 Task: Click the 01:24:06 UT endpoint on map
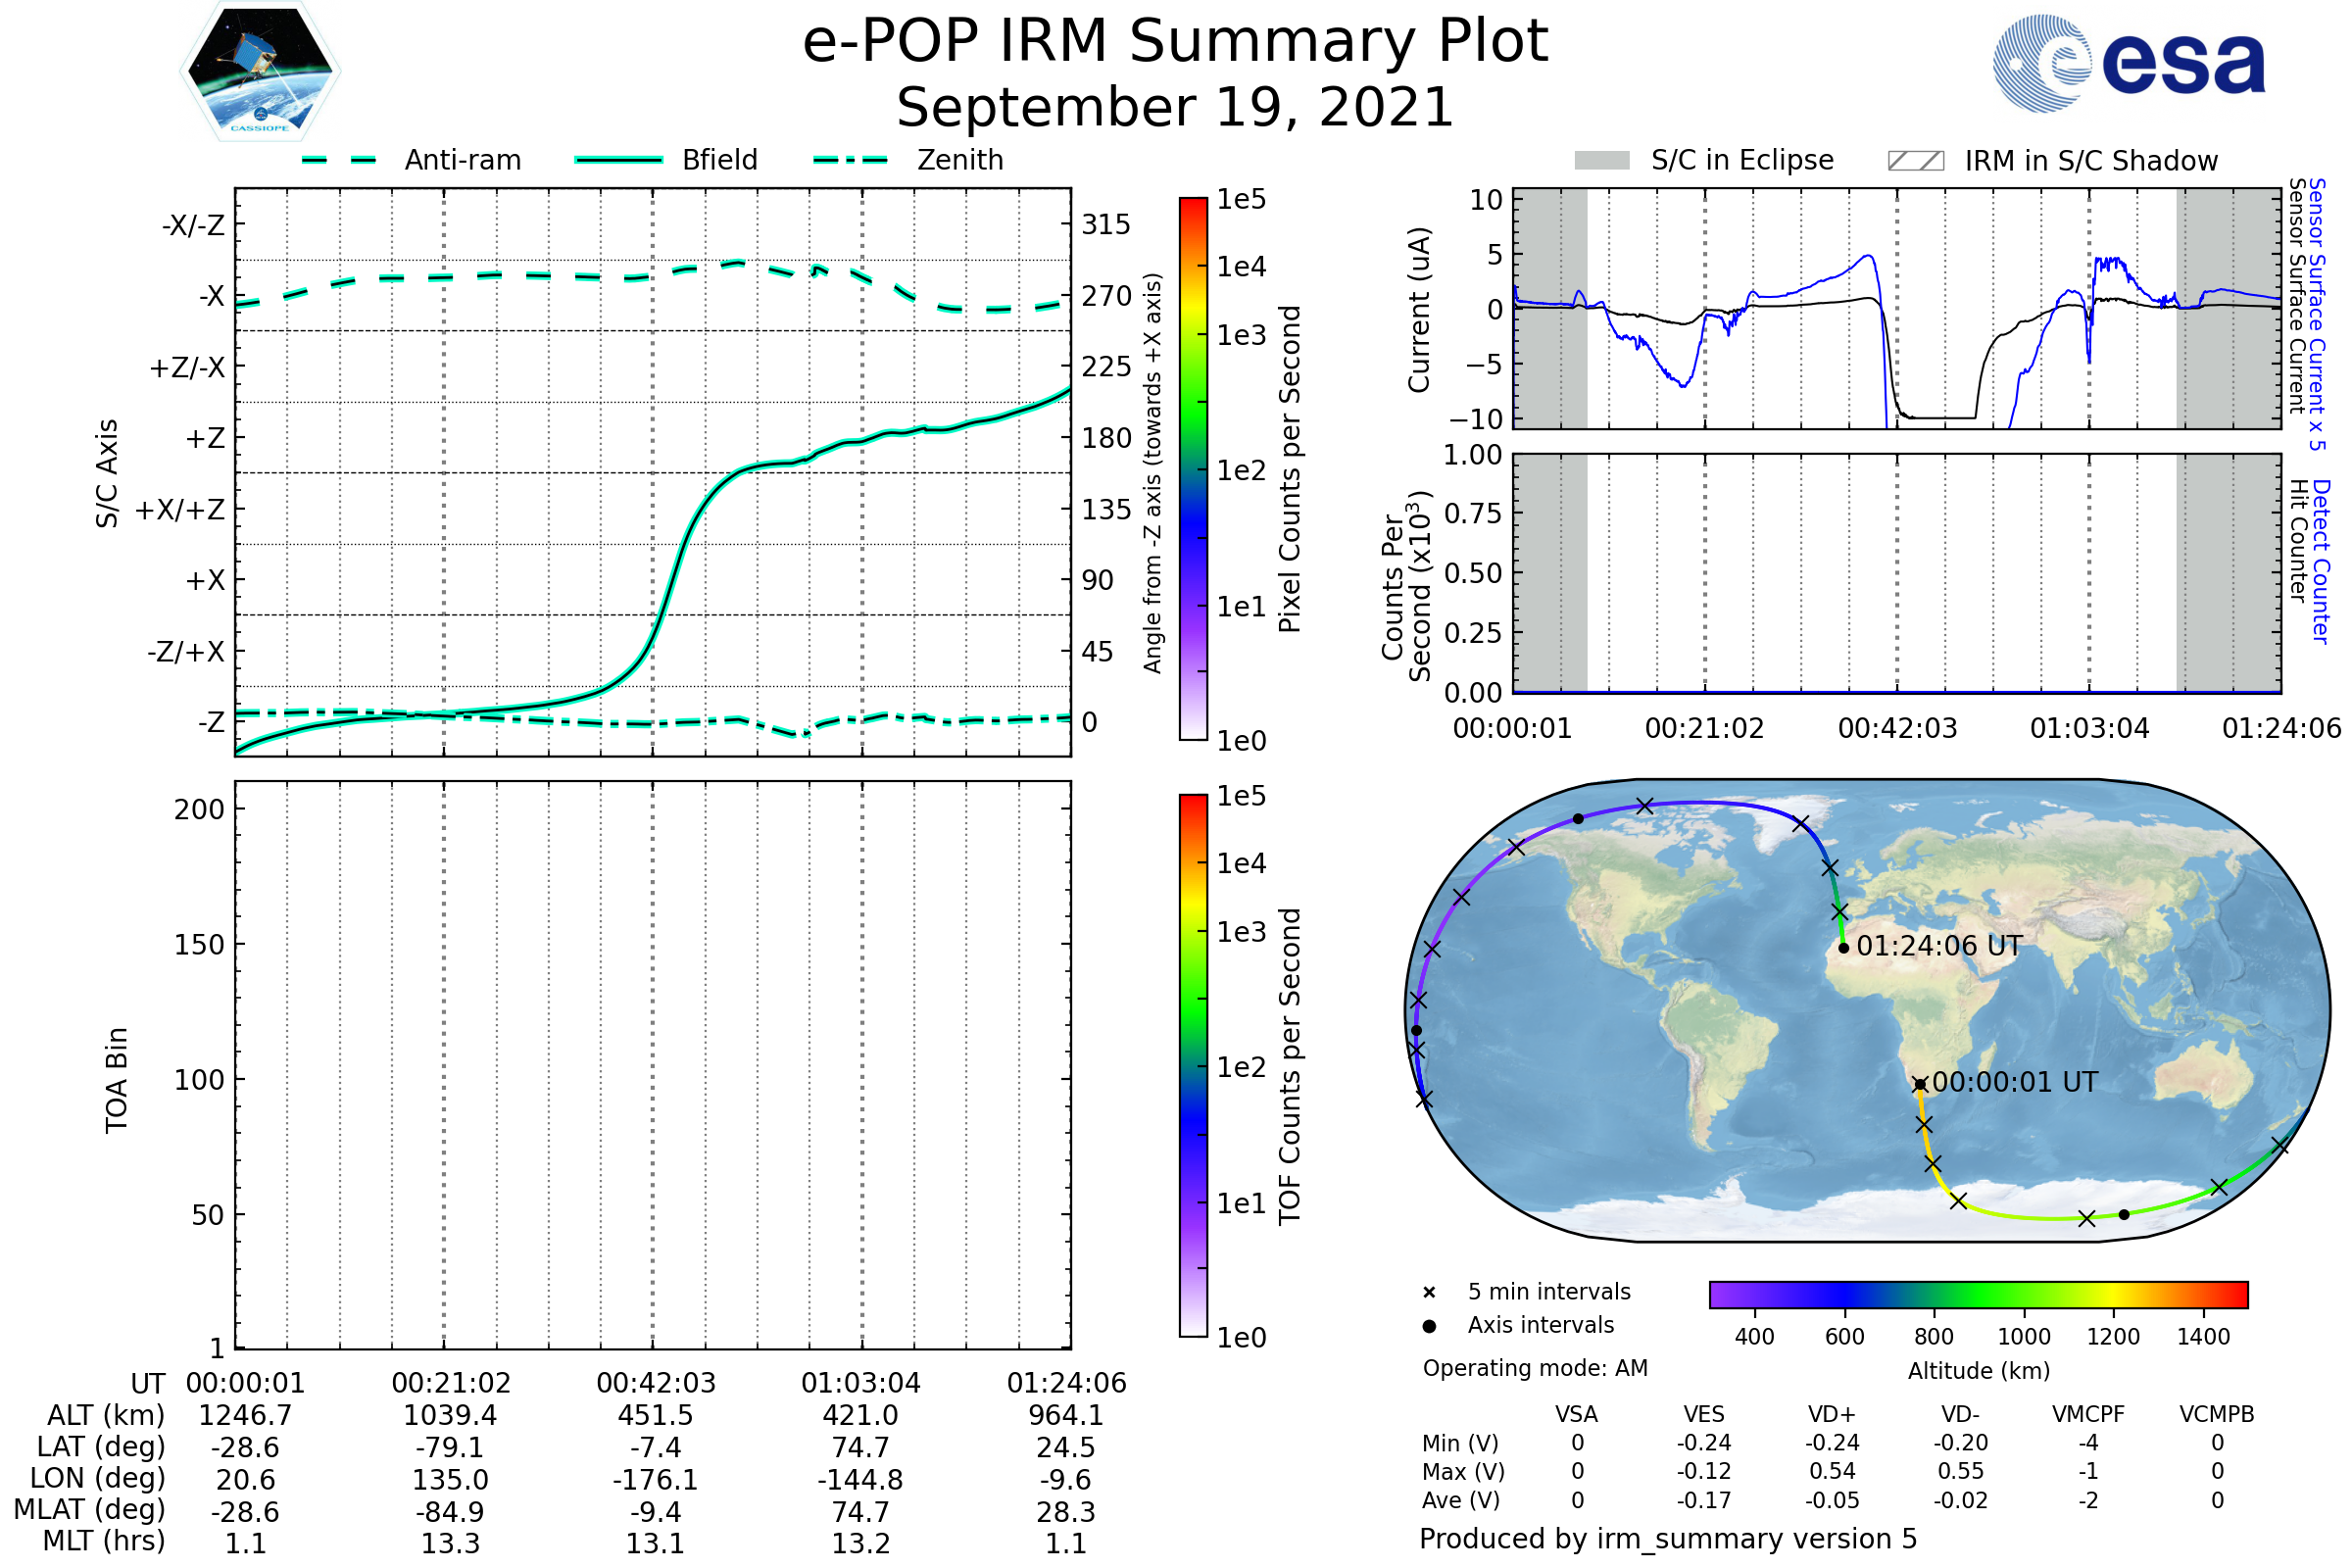click(1844, 948)
